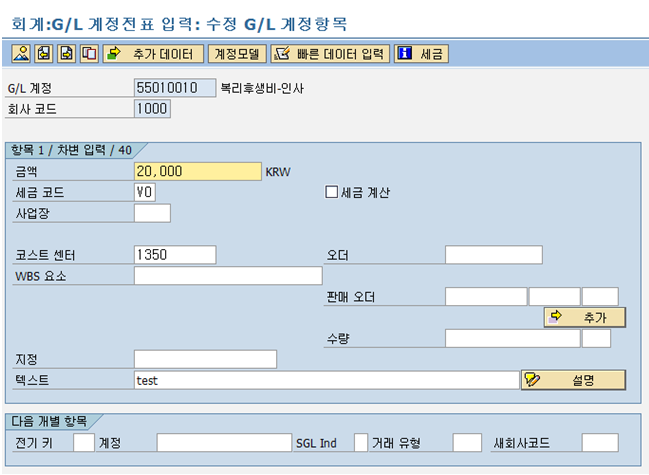
Task: Click the 세금 코드 field V0
Action: click(145, 192)
